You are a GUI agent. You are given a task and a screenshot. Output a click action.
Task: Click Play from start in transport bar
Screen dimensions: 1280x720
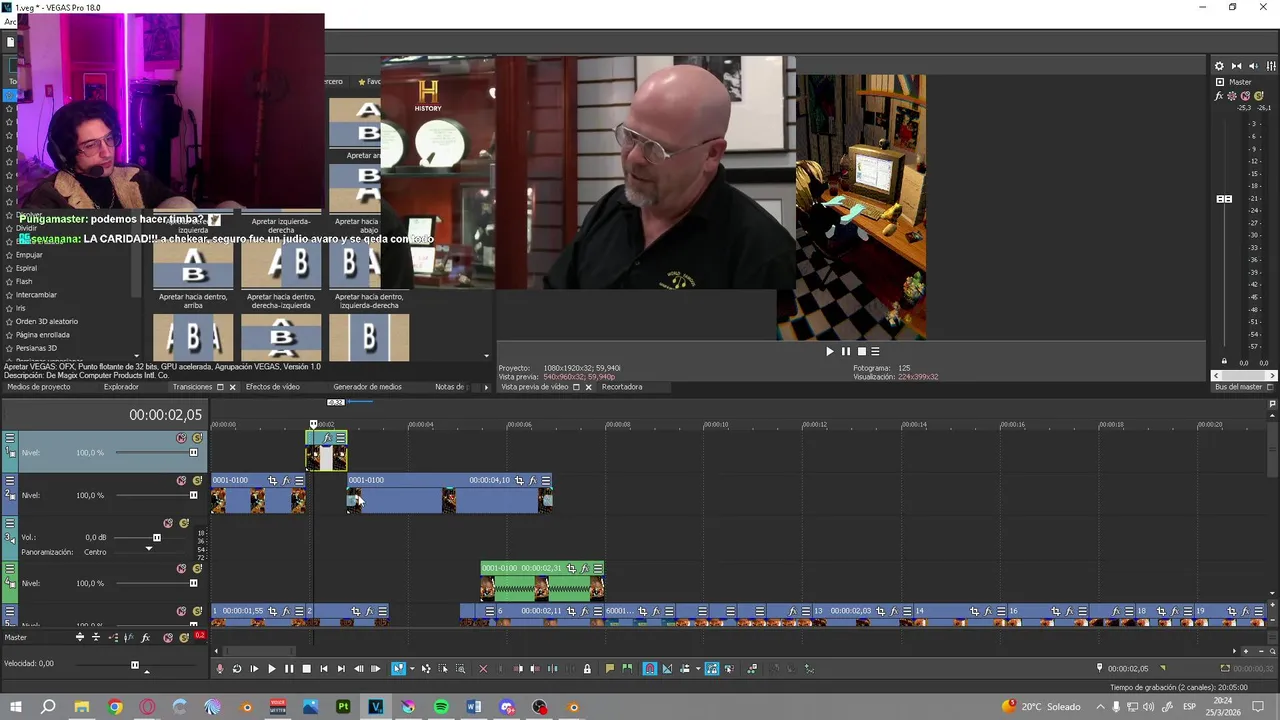click(254, 669)
